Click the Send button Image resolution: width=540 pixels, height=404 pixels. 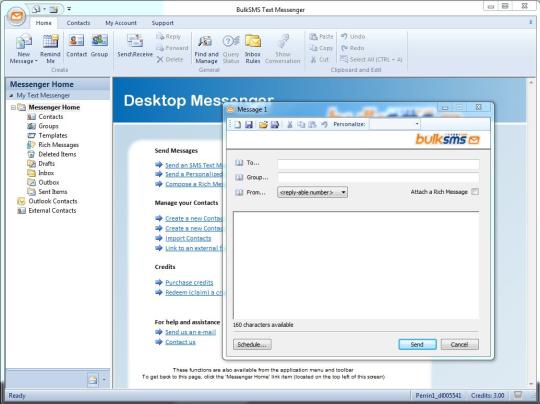[x=417, y=344]
